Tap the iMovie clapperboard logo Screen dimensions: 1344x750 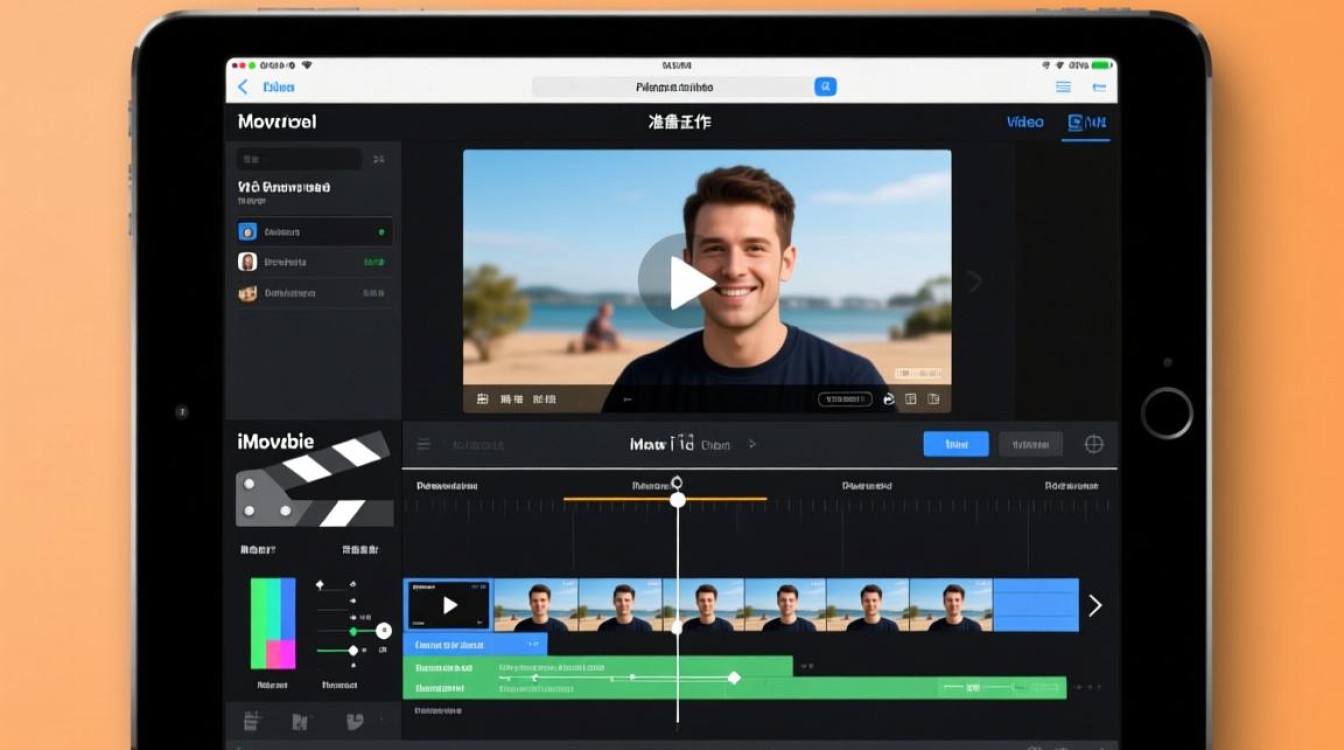point(314,479)
